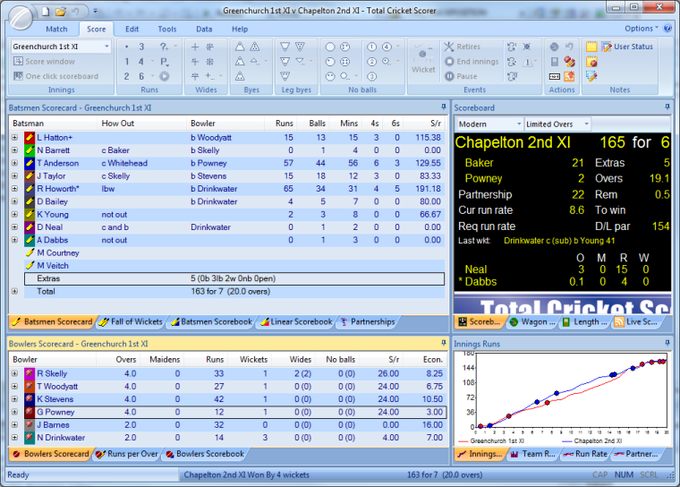680x487 pixels.
Task: Click the pin icon on Batsmen Scorecard panel
Action: [x=442, y=106]
